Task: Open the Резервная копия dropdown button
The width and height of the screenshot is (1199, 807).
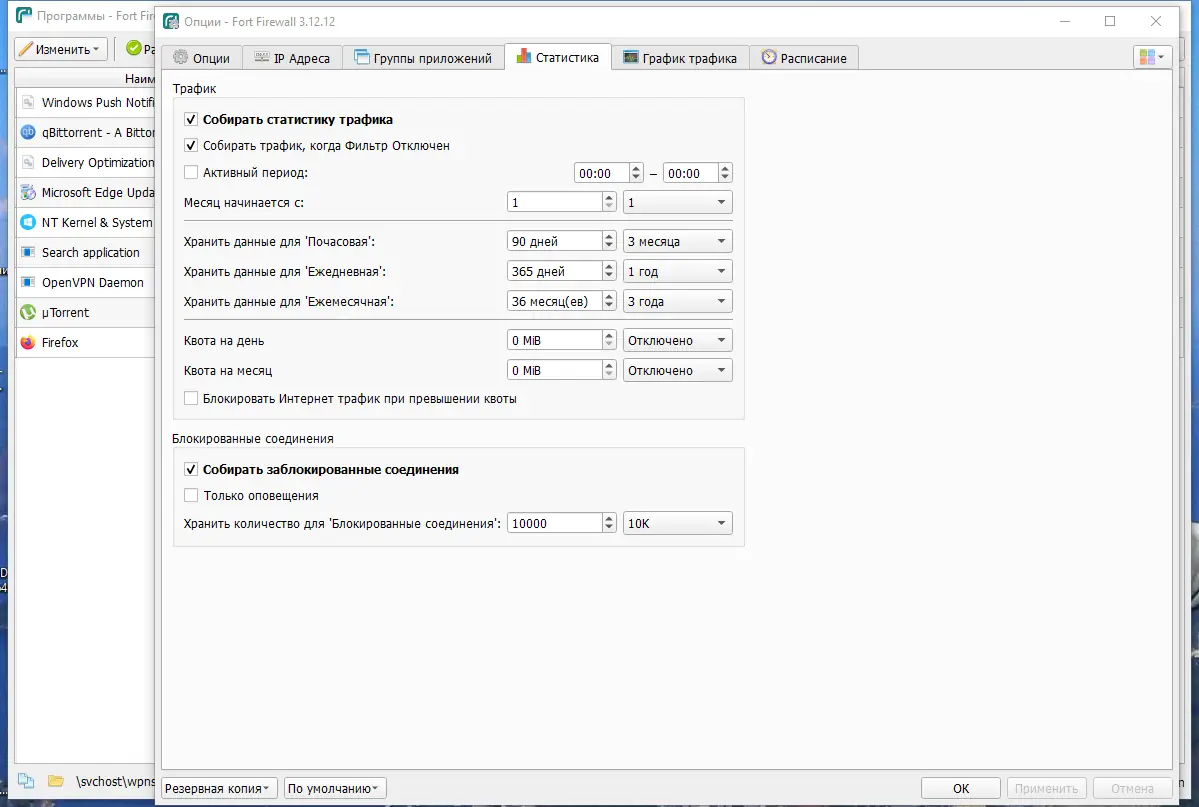Action: pos(219,789)
